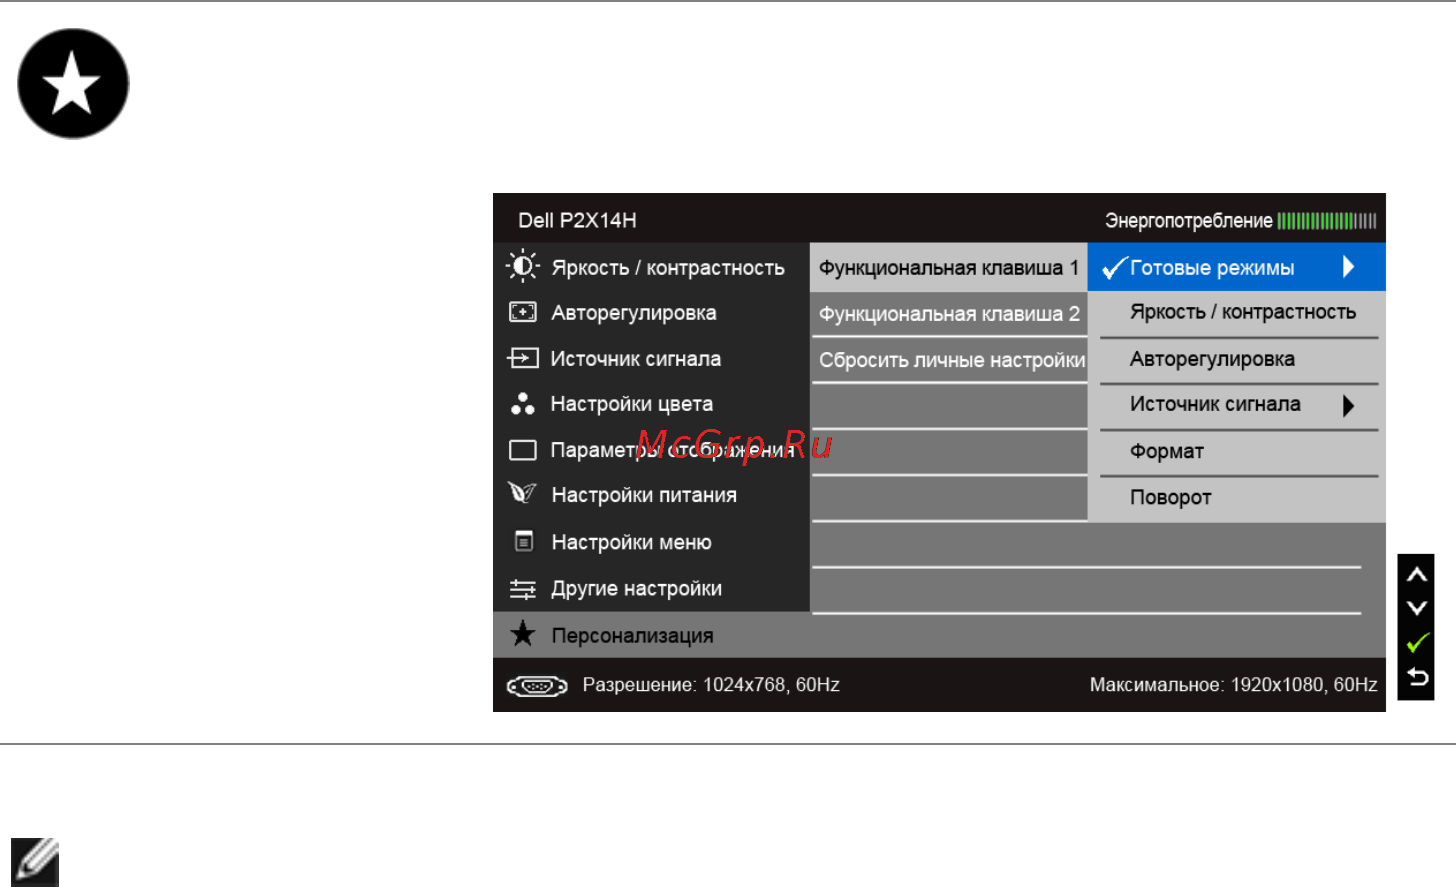Open Параметры отображения menu item
The image size is (1456, 887).
point(651,450)
